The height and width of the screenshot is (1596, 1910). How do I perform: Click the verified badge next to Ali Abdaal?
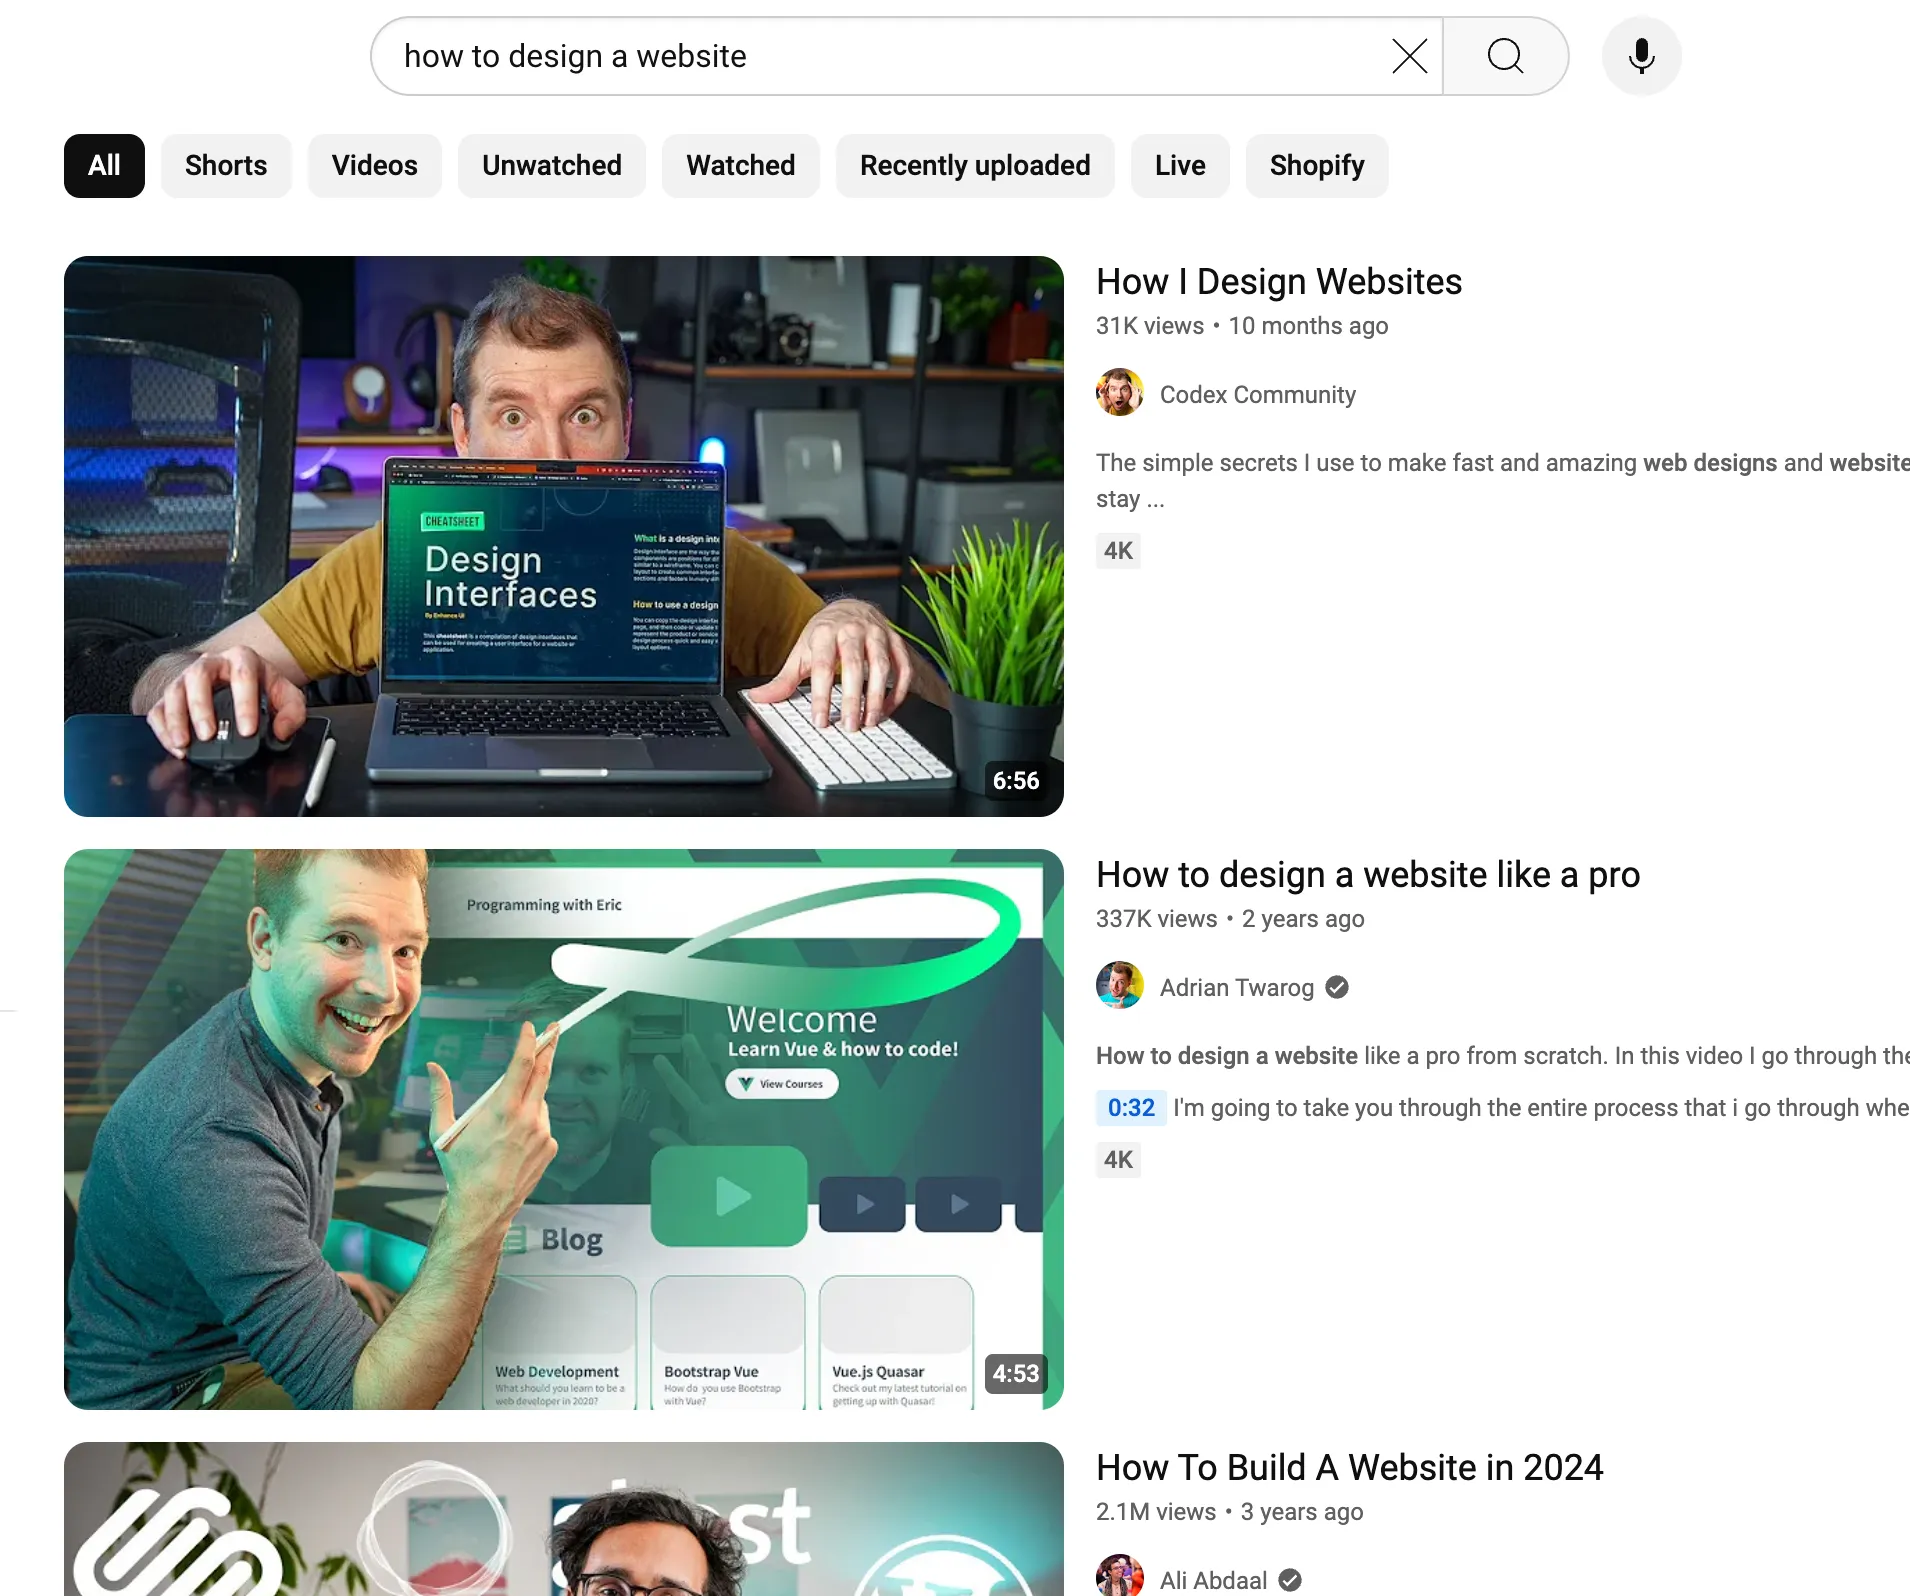(x=1290, y=1580)
